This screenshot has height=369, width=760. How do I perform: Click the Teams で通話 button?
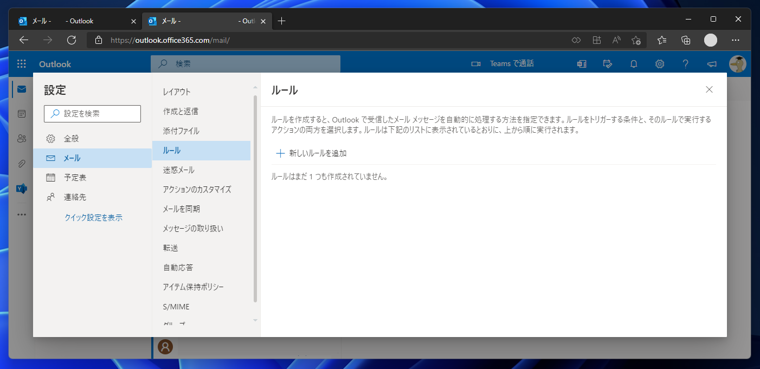(x=502, y=64)
